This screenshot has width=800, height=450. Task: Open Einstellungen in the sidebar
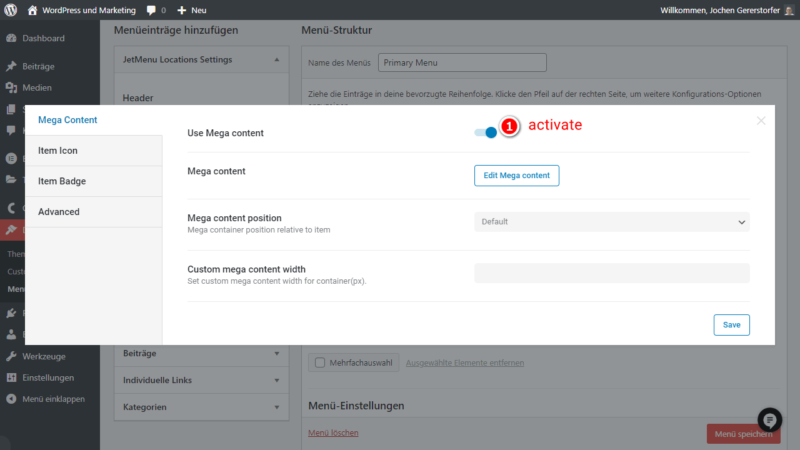click(x=48, y=377)
